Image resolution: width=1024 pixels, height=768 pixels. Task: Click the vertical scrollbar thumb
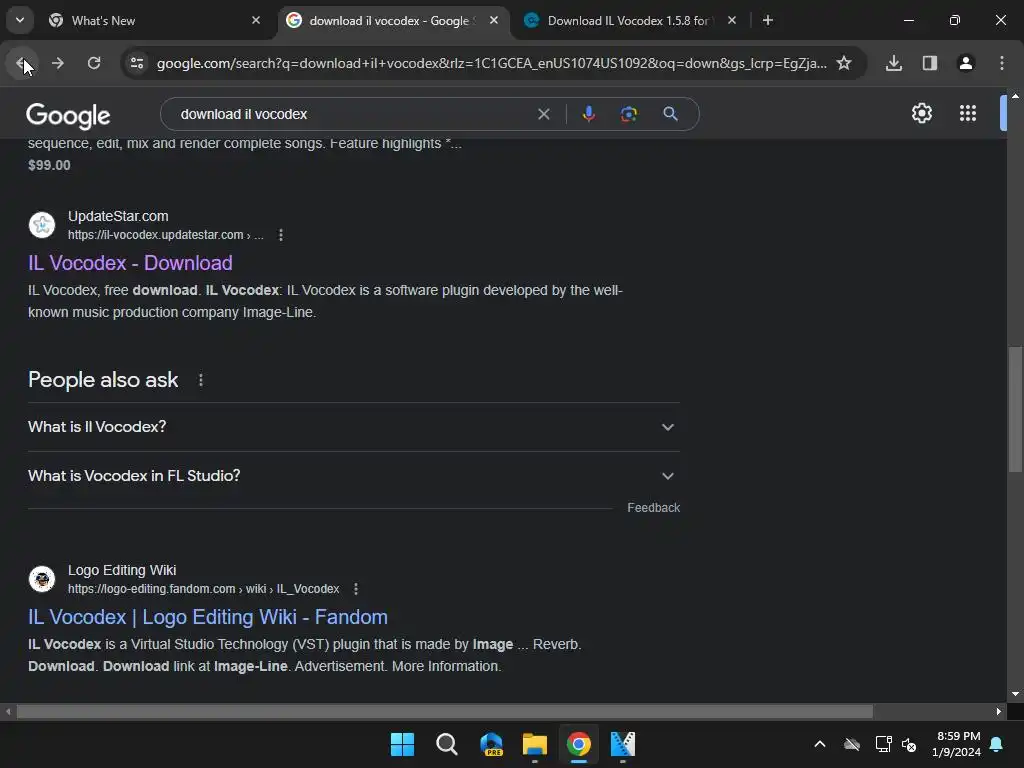point(1015,408)
